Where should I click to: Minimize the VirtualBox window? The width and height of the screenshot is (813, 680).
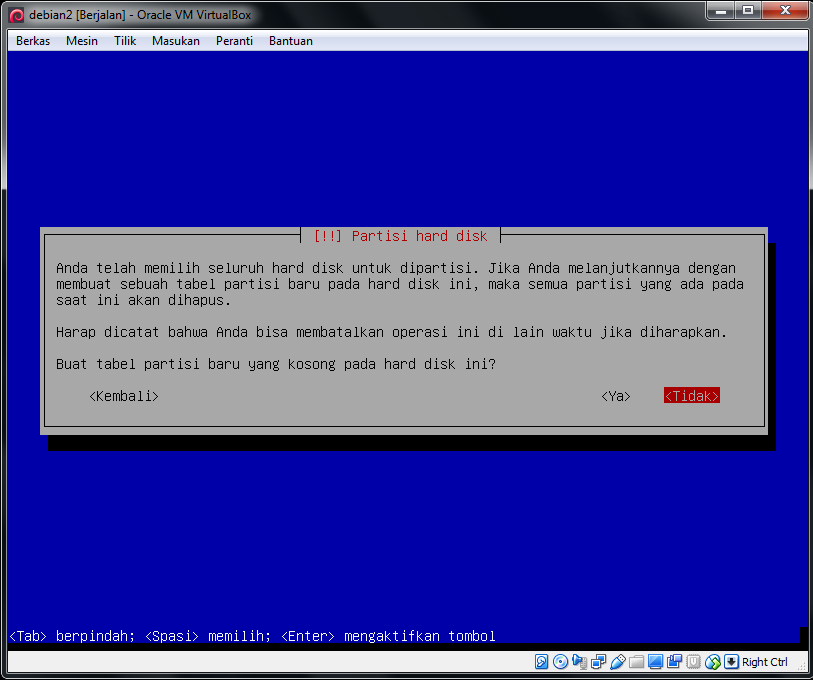coord(721,10)
